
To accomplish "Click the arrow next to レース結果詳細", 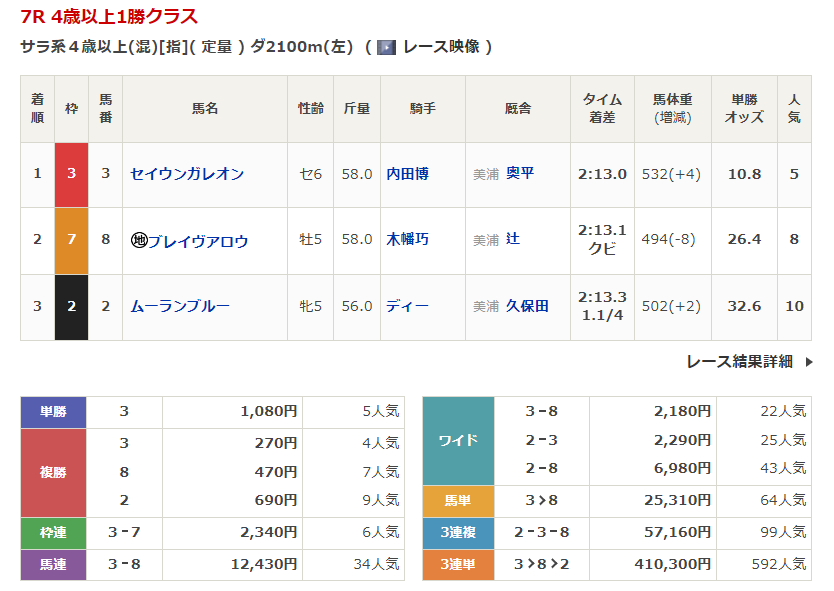I will [809, 362].
